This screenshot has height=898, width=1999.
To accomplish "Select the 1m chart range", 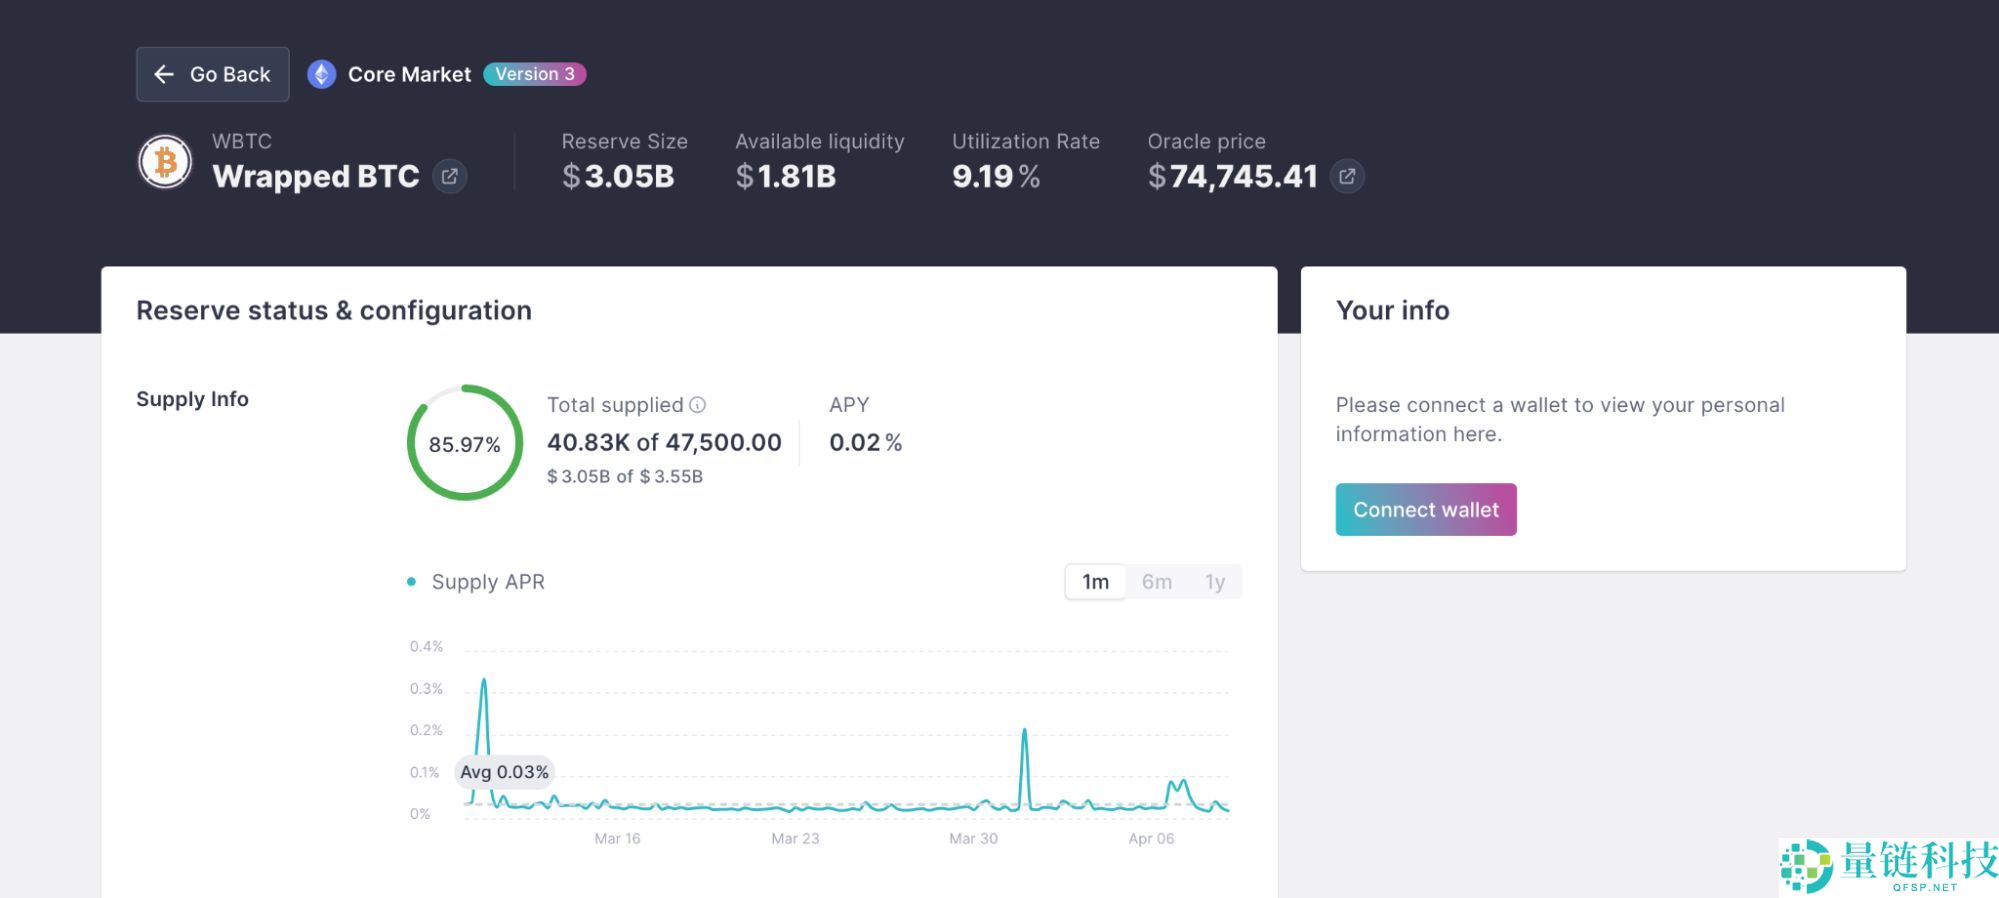I will [x=1095, y=582].
